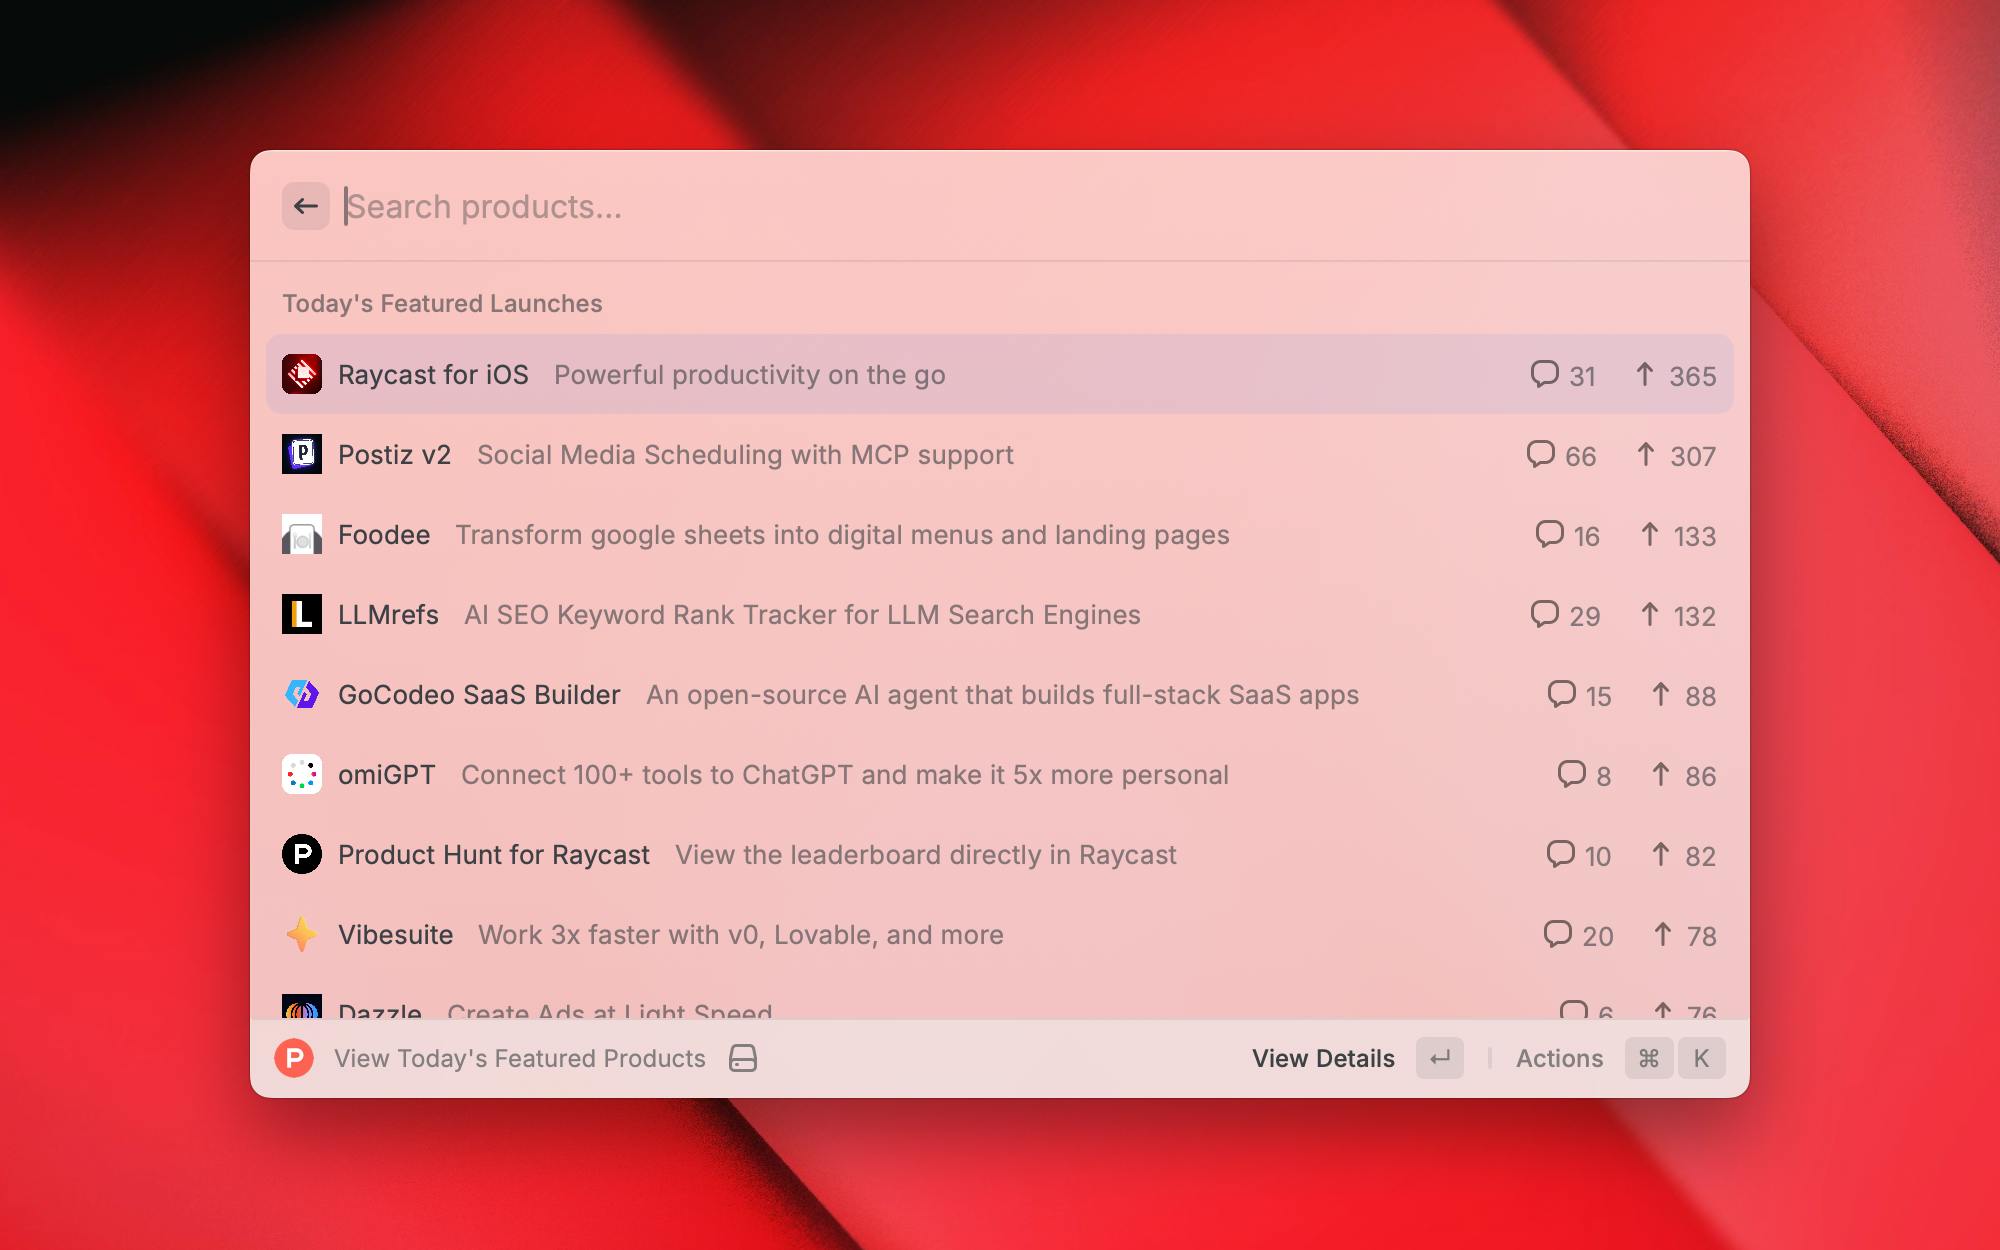Click the tagline "Powerful productivity on the go"
The image size is (2000, 1250).
(x=750, y=375)
